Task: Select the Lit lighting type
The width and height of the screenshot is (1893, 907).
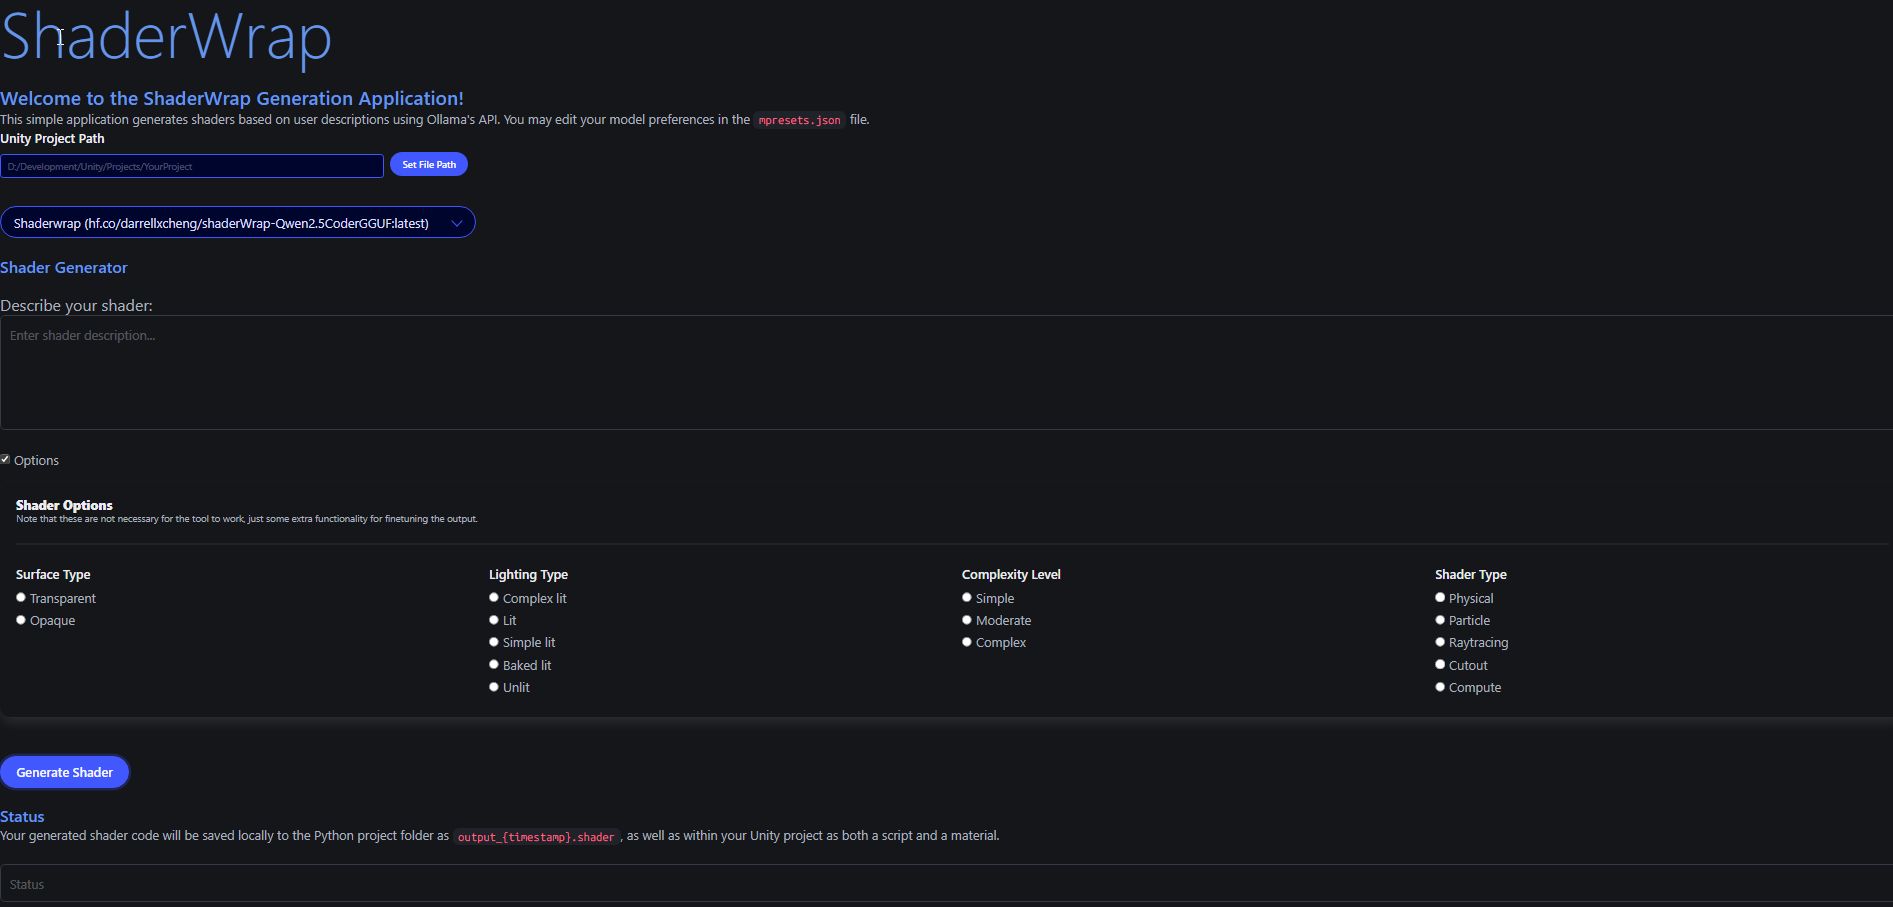Action: [493, 619]
